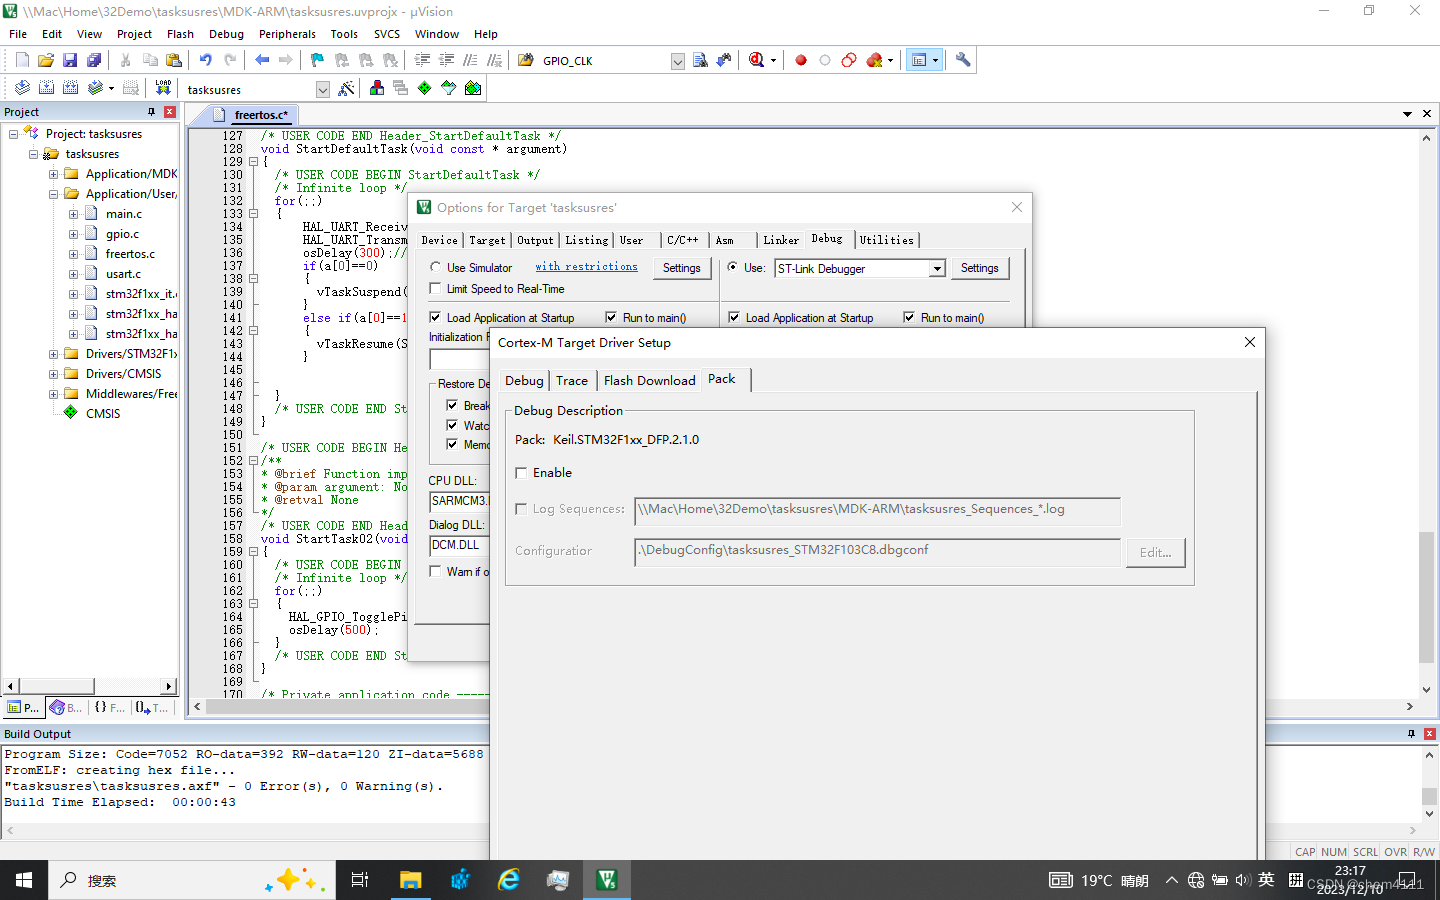Open the ST-Link Debugger dropdown
The image size is (1440, 900).
pyautogui.click(x=937, y=268)
